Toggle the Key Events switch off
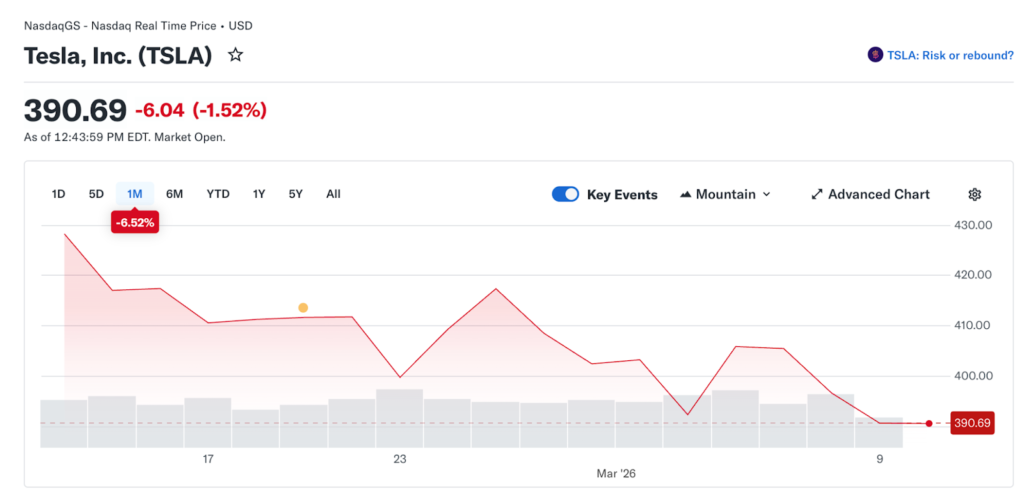1024x499 pixels. coord(565,194)
